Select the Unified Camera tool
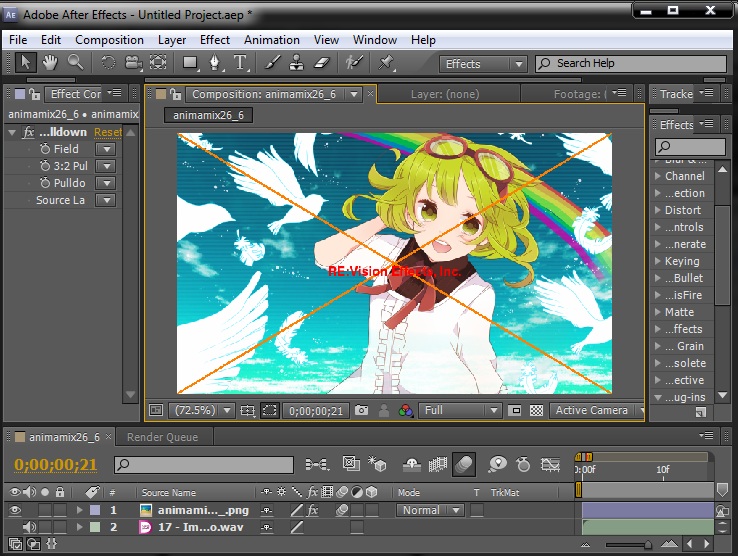738x556 pixels. [133, 63]
